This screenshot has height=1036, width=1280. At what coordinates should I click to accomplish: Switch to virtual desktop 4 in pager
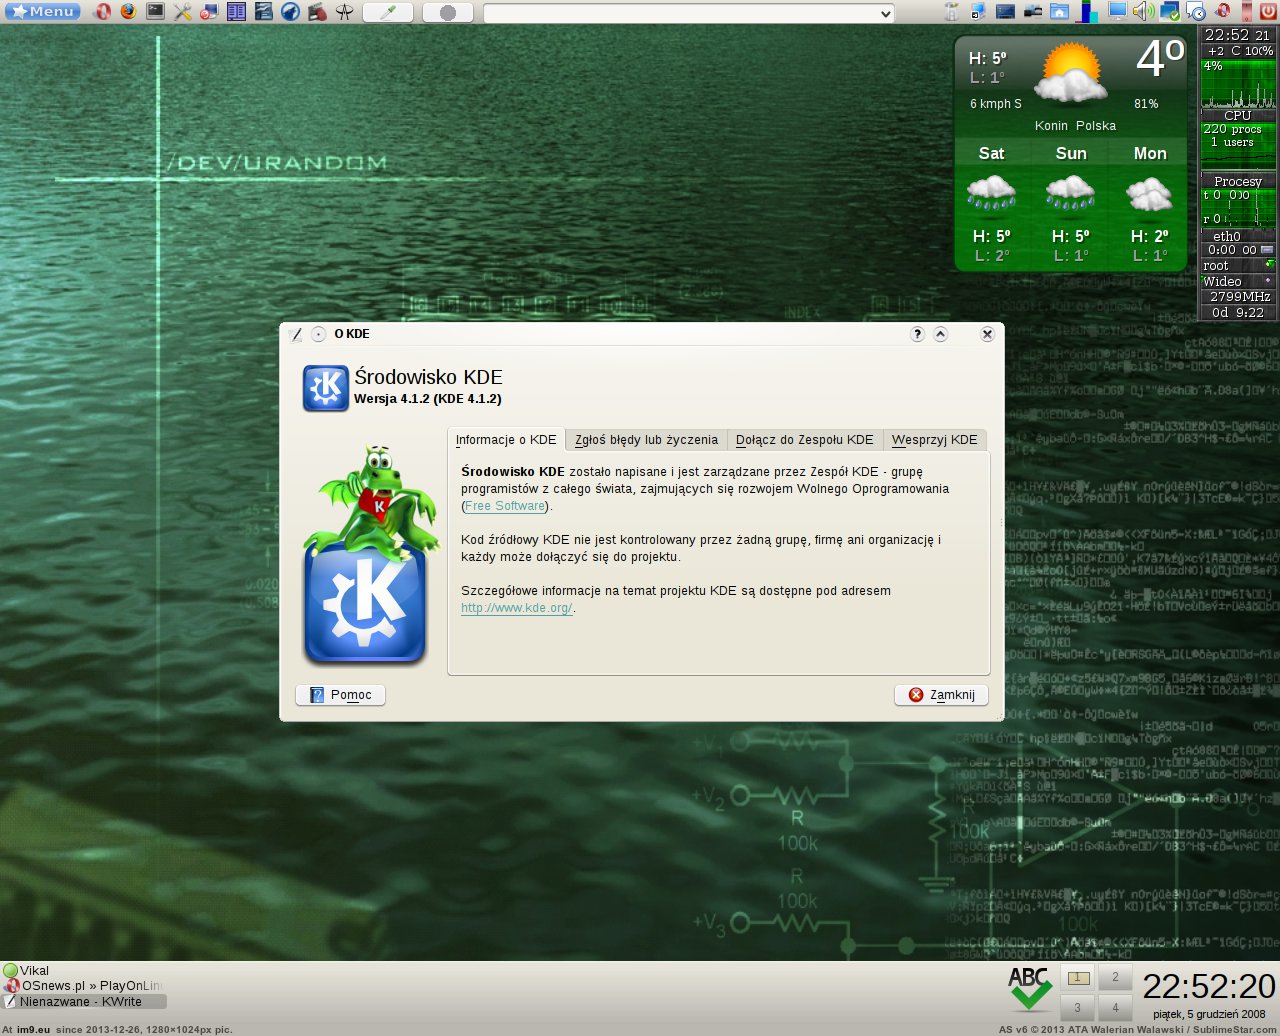(x=1115, y=1007)
